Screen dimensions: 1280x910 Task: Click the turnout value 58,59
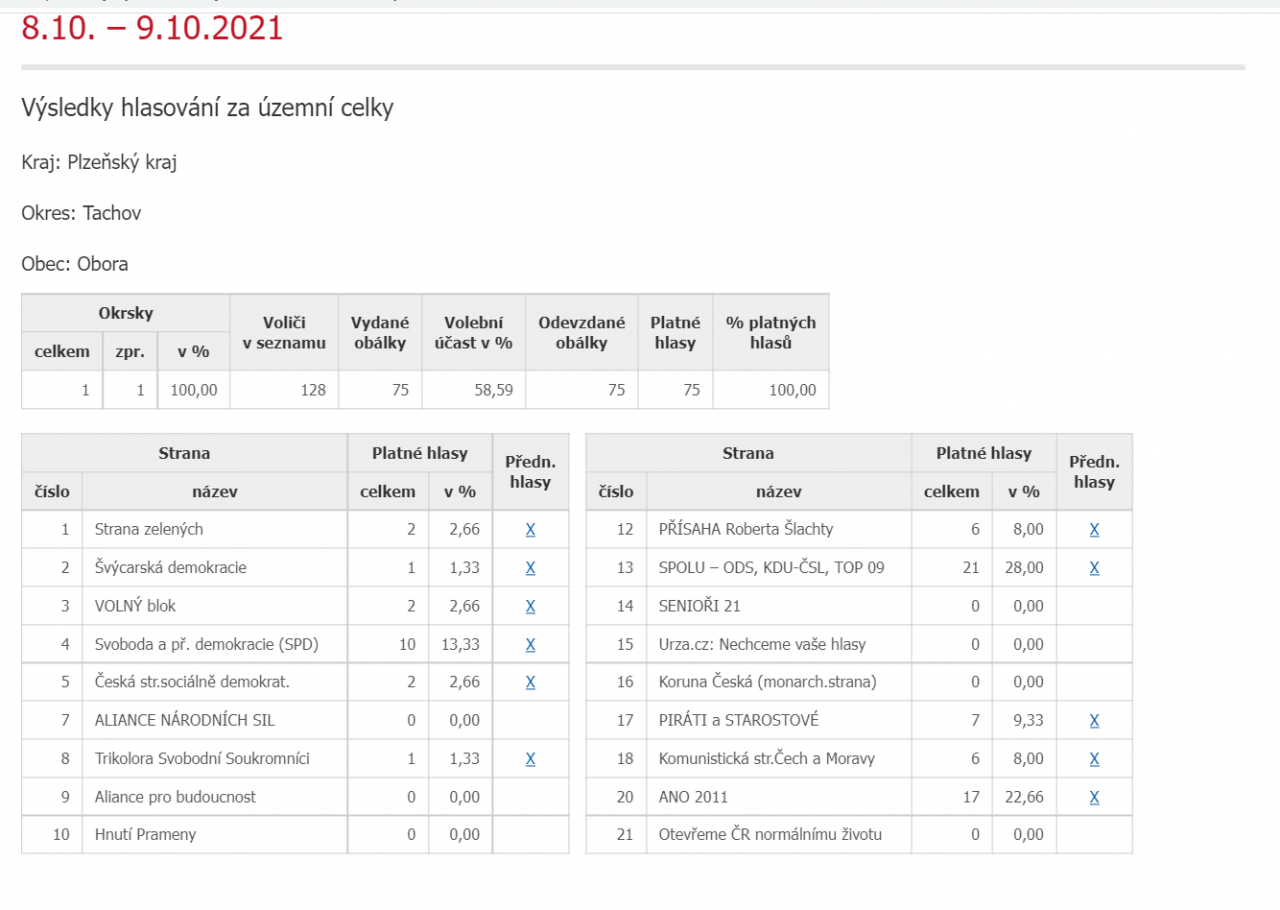point(492,390)
